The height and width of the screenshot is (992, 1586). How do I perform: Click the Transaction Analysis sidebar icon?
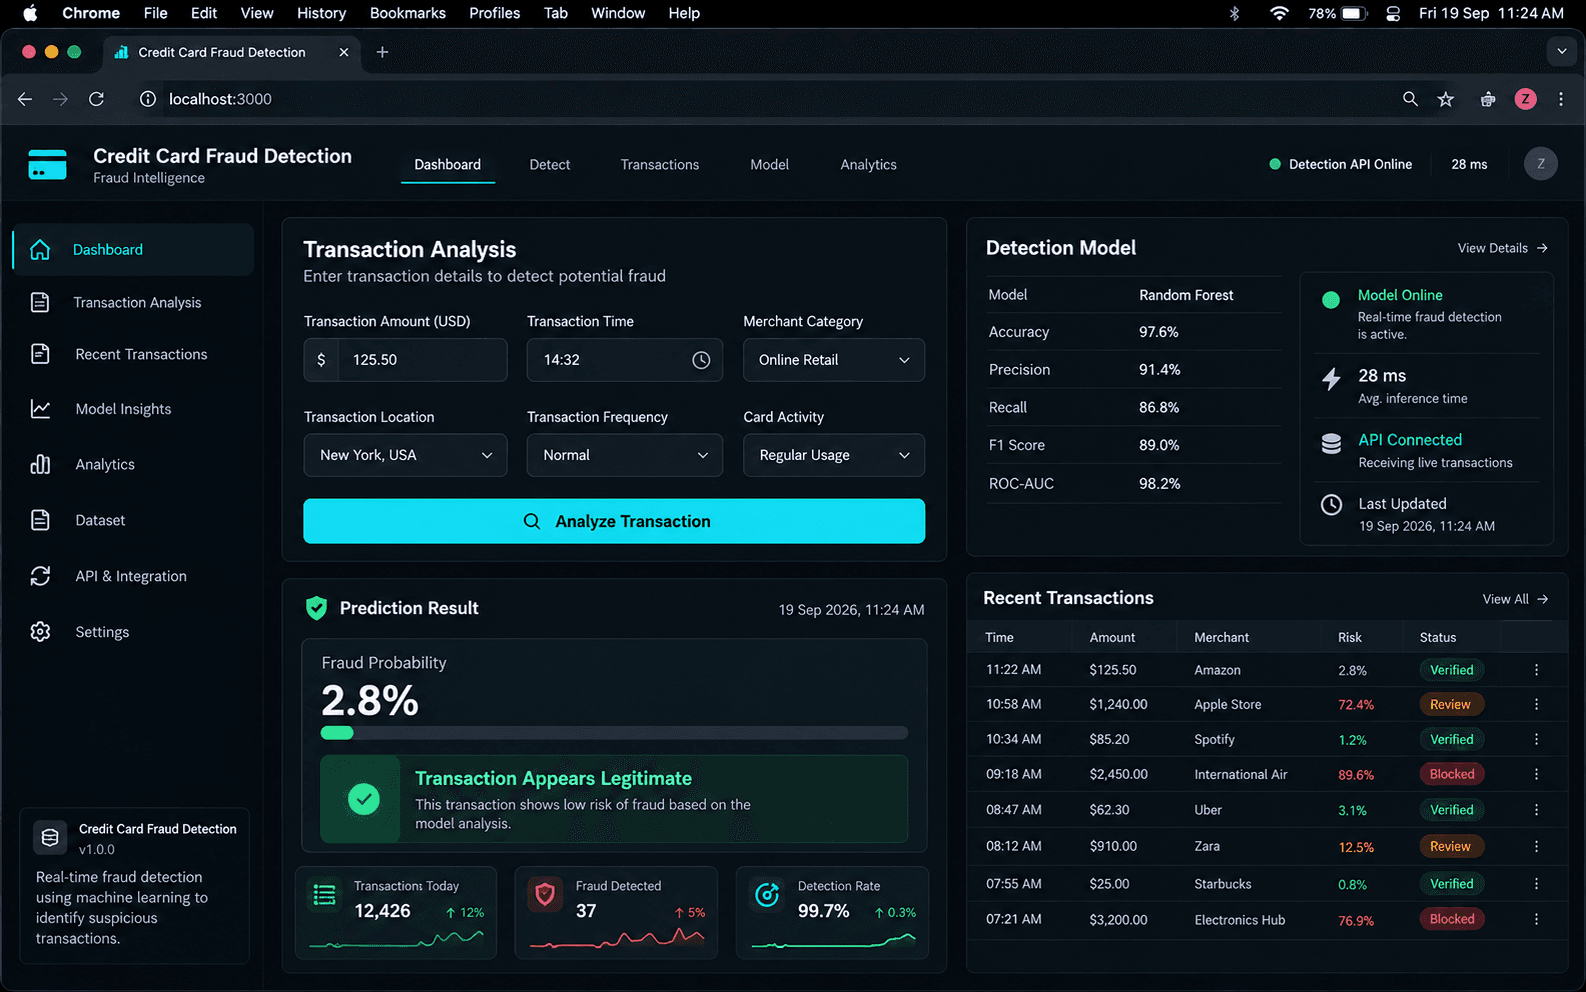pos(40,302)
